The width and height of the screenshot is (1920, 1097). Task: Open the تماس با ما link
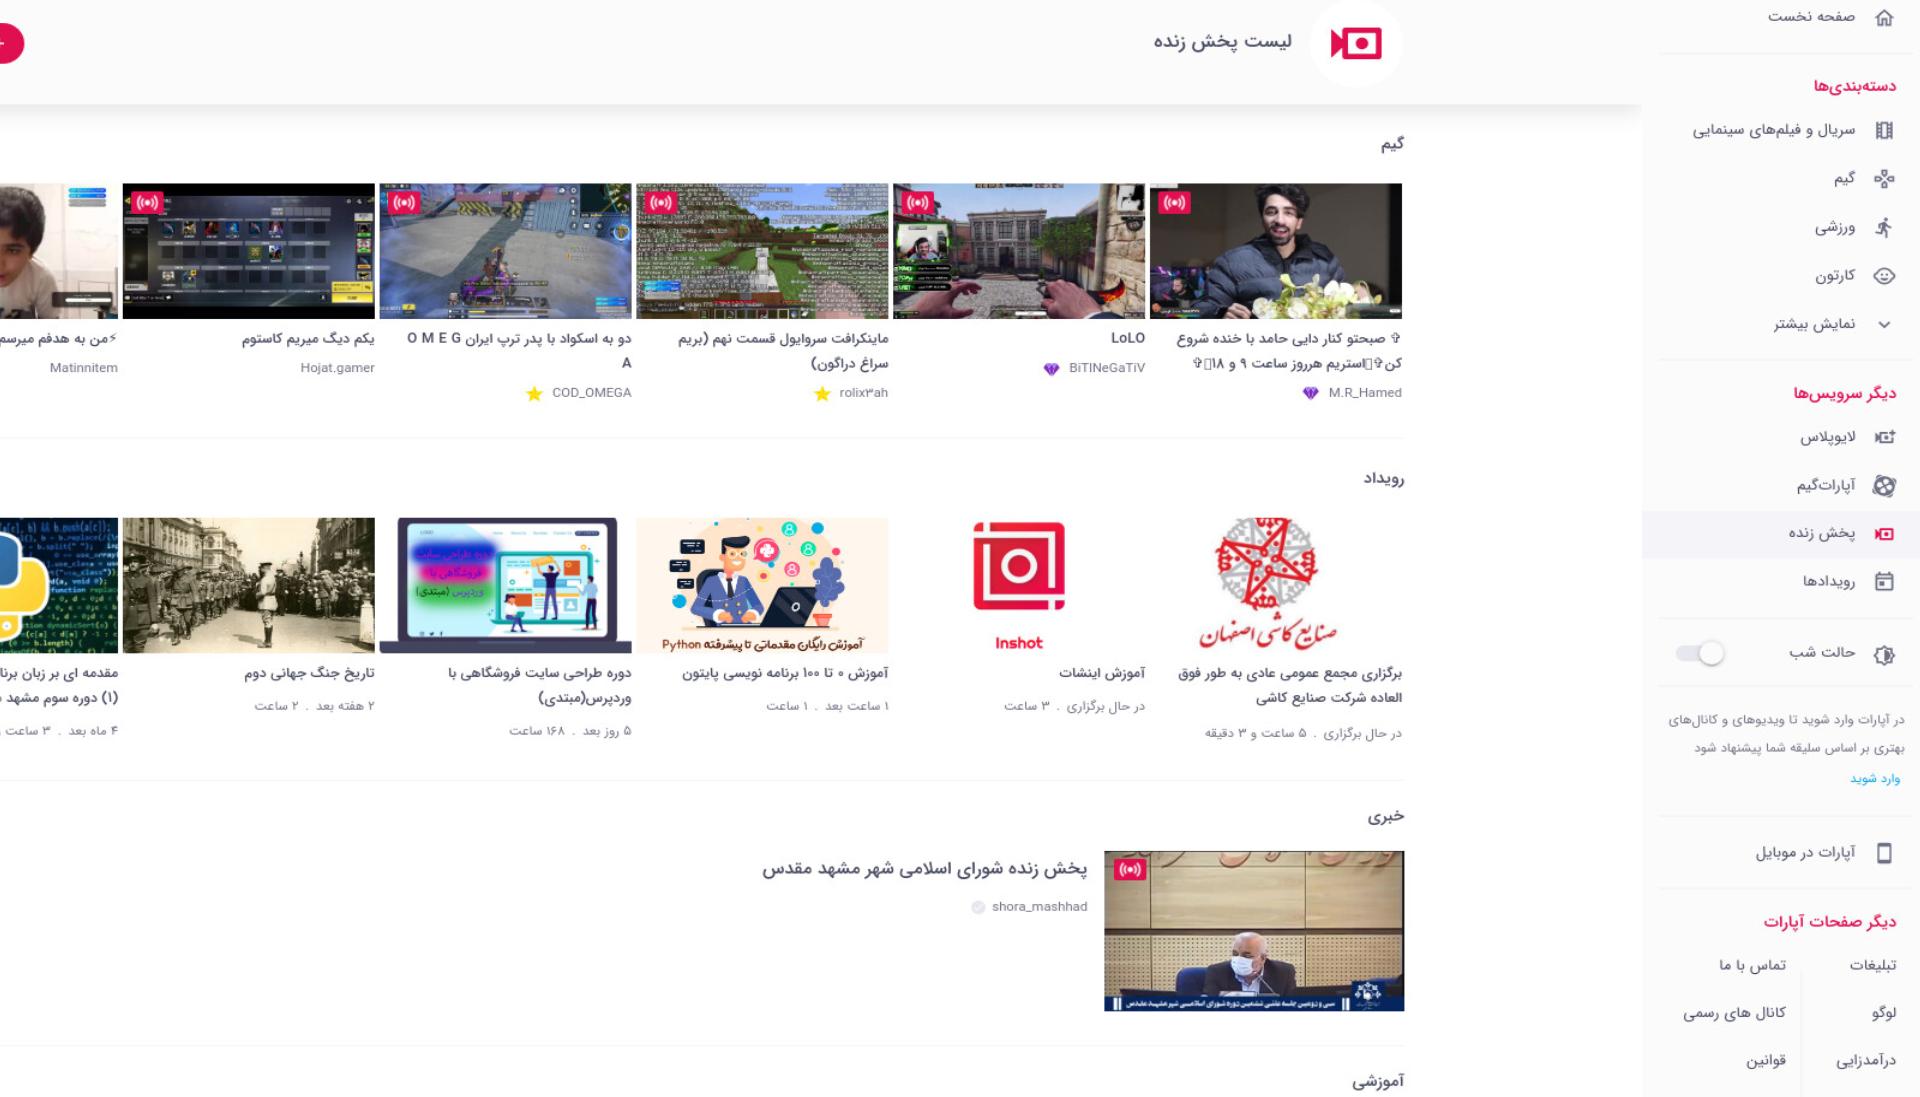pos(1752,965)
